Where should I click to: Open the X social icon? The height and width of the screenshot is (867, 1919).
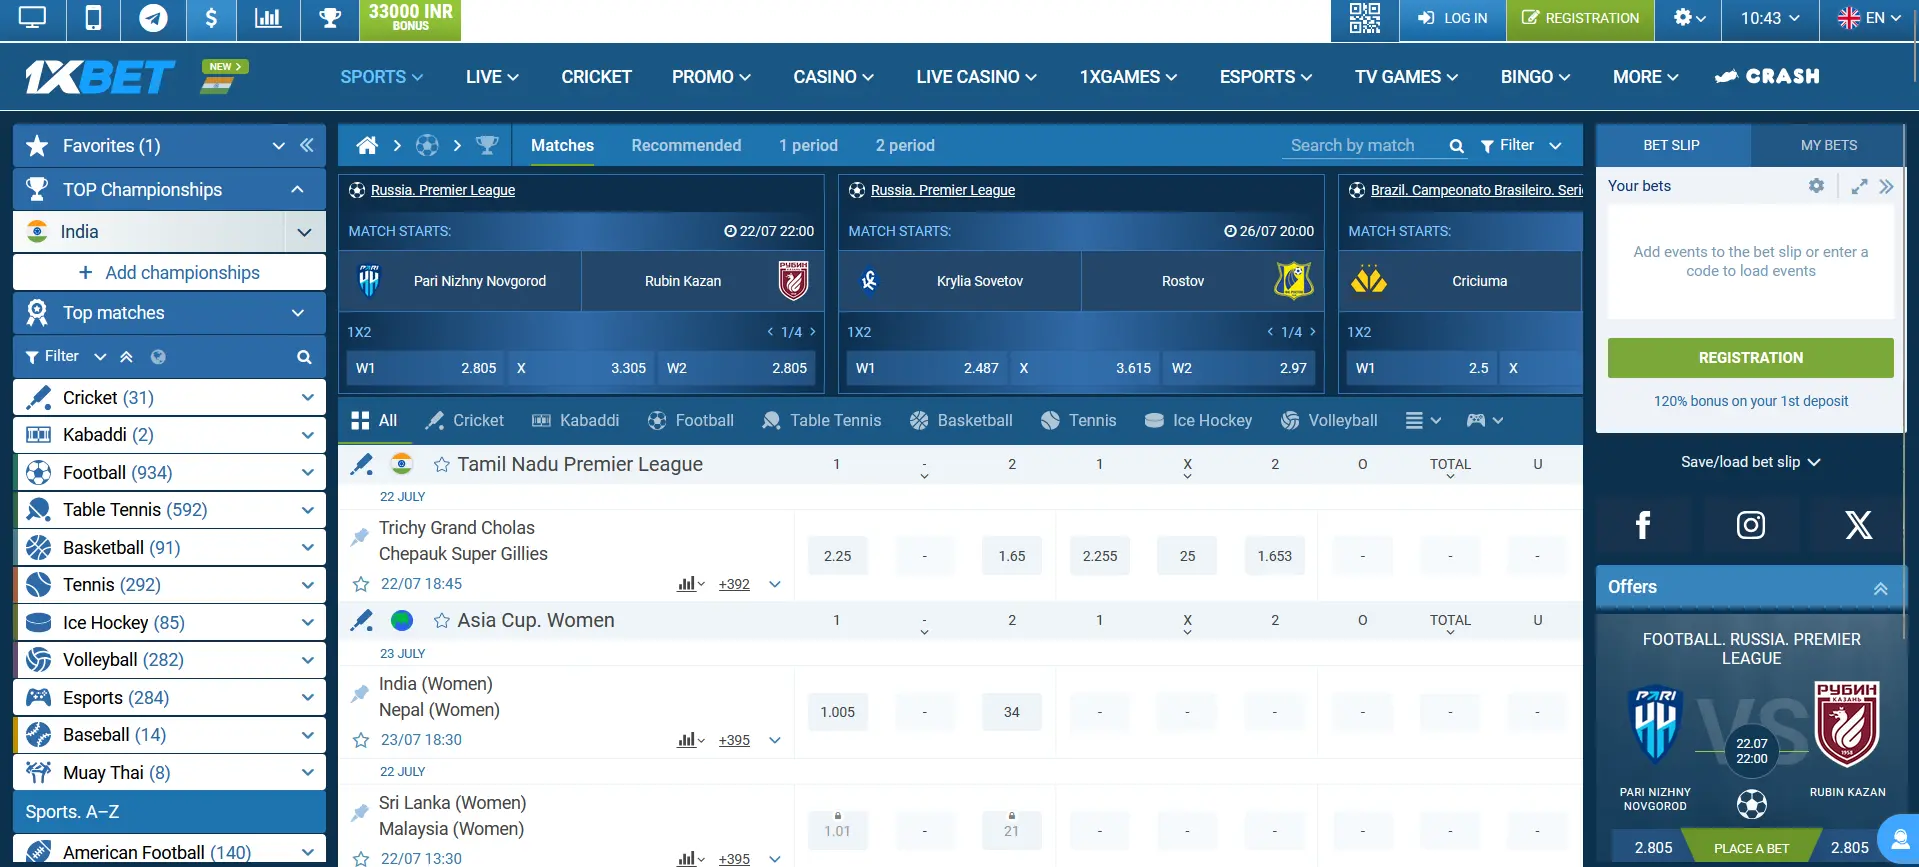click(1858, 525)
